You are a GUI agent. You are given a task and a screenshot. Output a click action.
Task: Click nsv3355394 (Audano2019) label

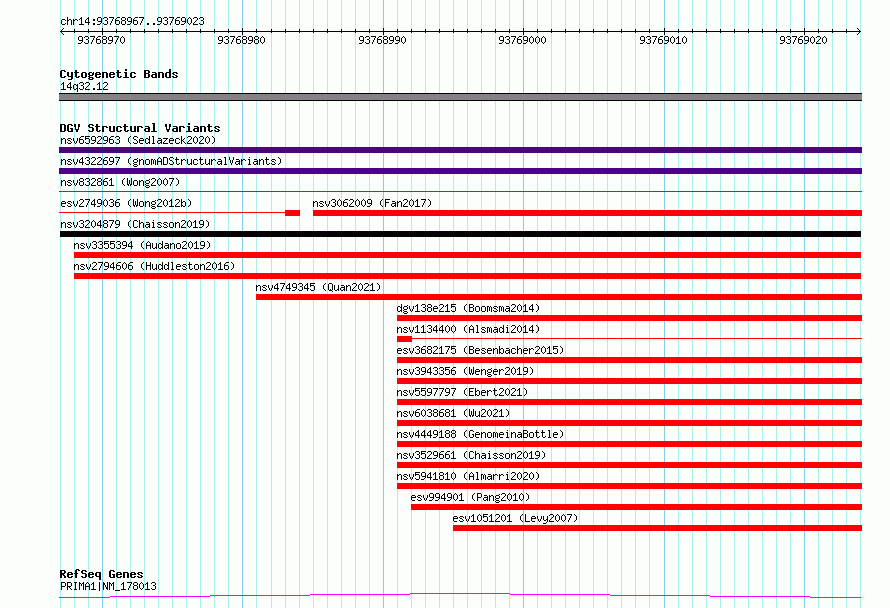click(142, 245)
